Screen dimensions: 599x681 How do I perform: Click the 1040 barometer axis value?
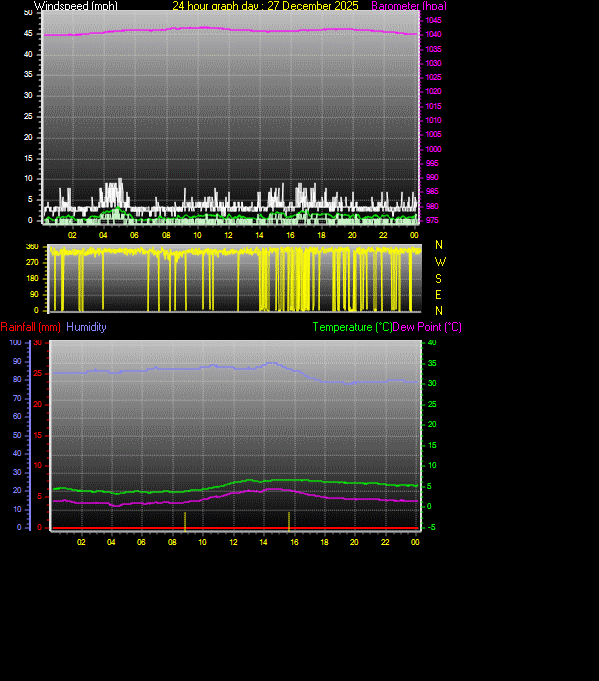(433, 34)
